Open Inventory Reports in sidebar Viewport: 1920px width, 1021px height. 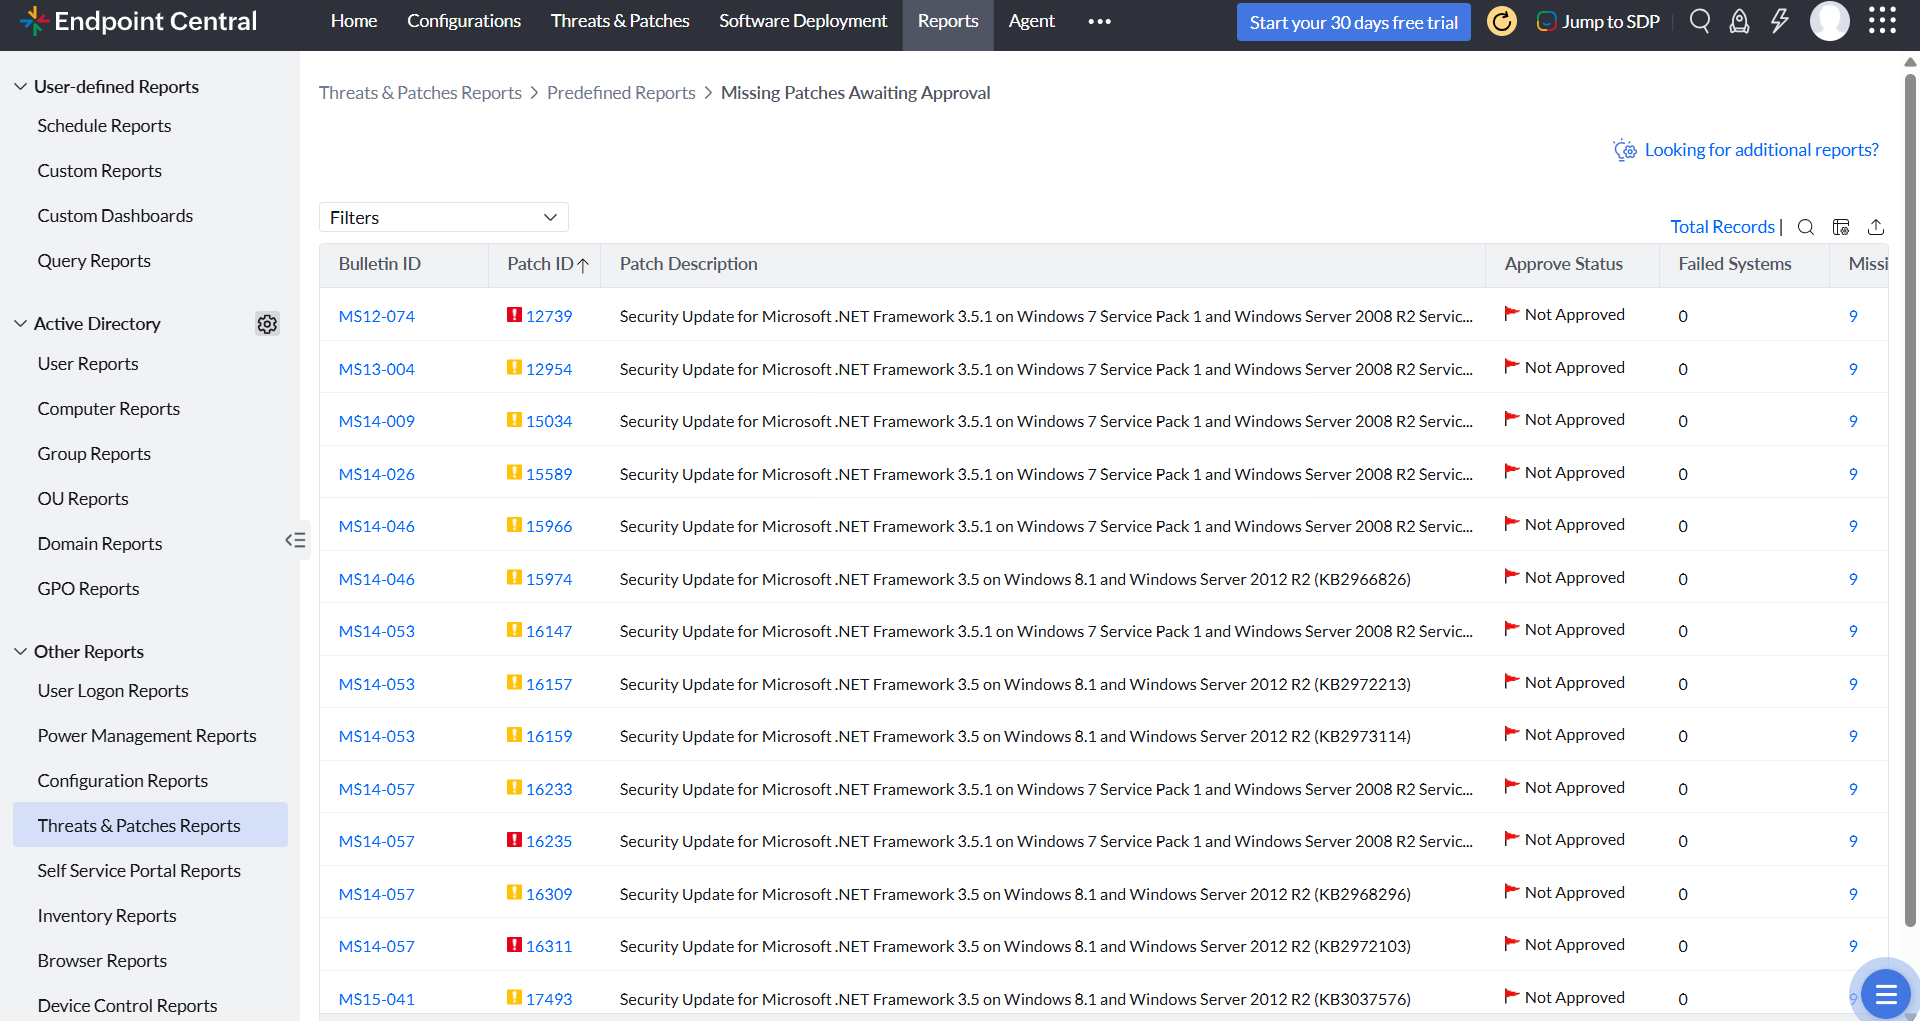tap(107, 916)
